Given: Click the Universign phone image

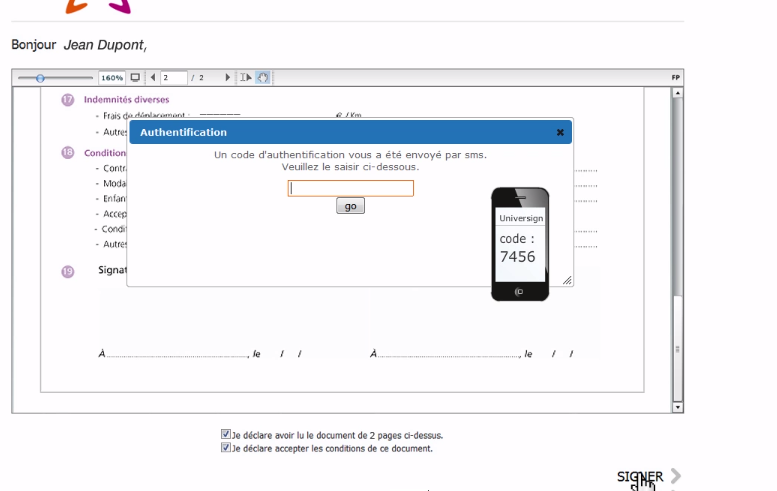Looking at the screenshot, I should point(520,244).
